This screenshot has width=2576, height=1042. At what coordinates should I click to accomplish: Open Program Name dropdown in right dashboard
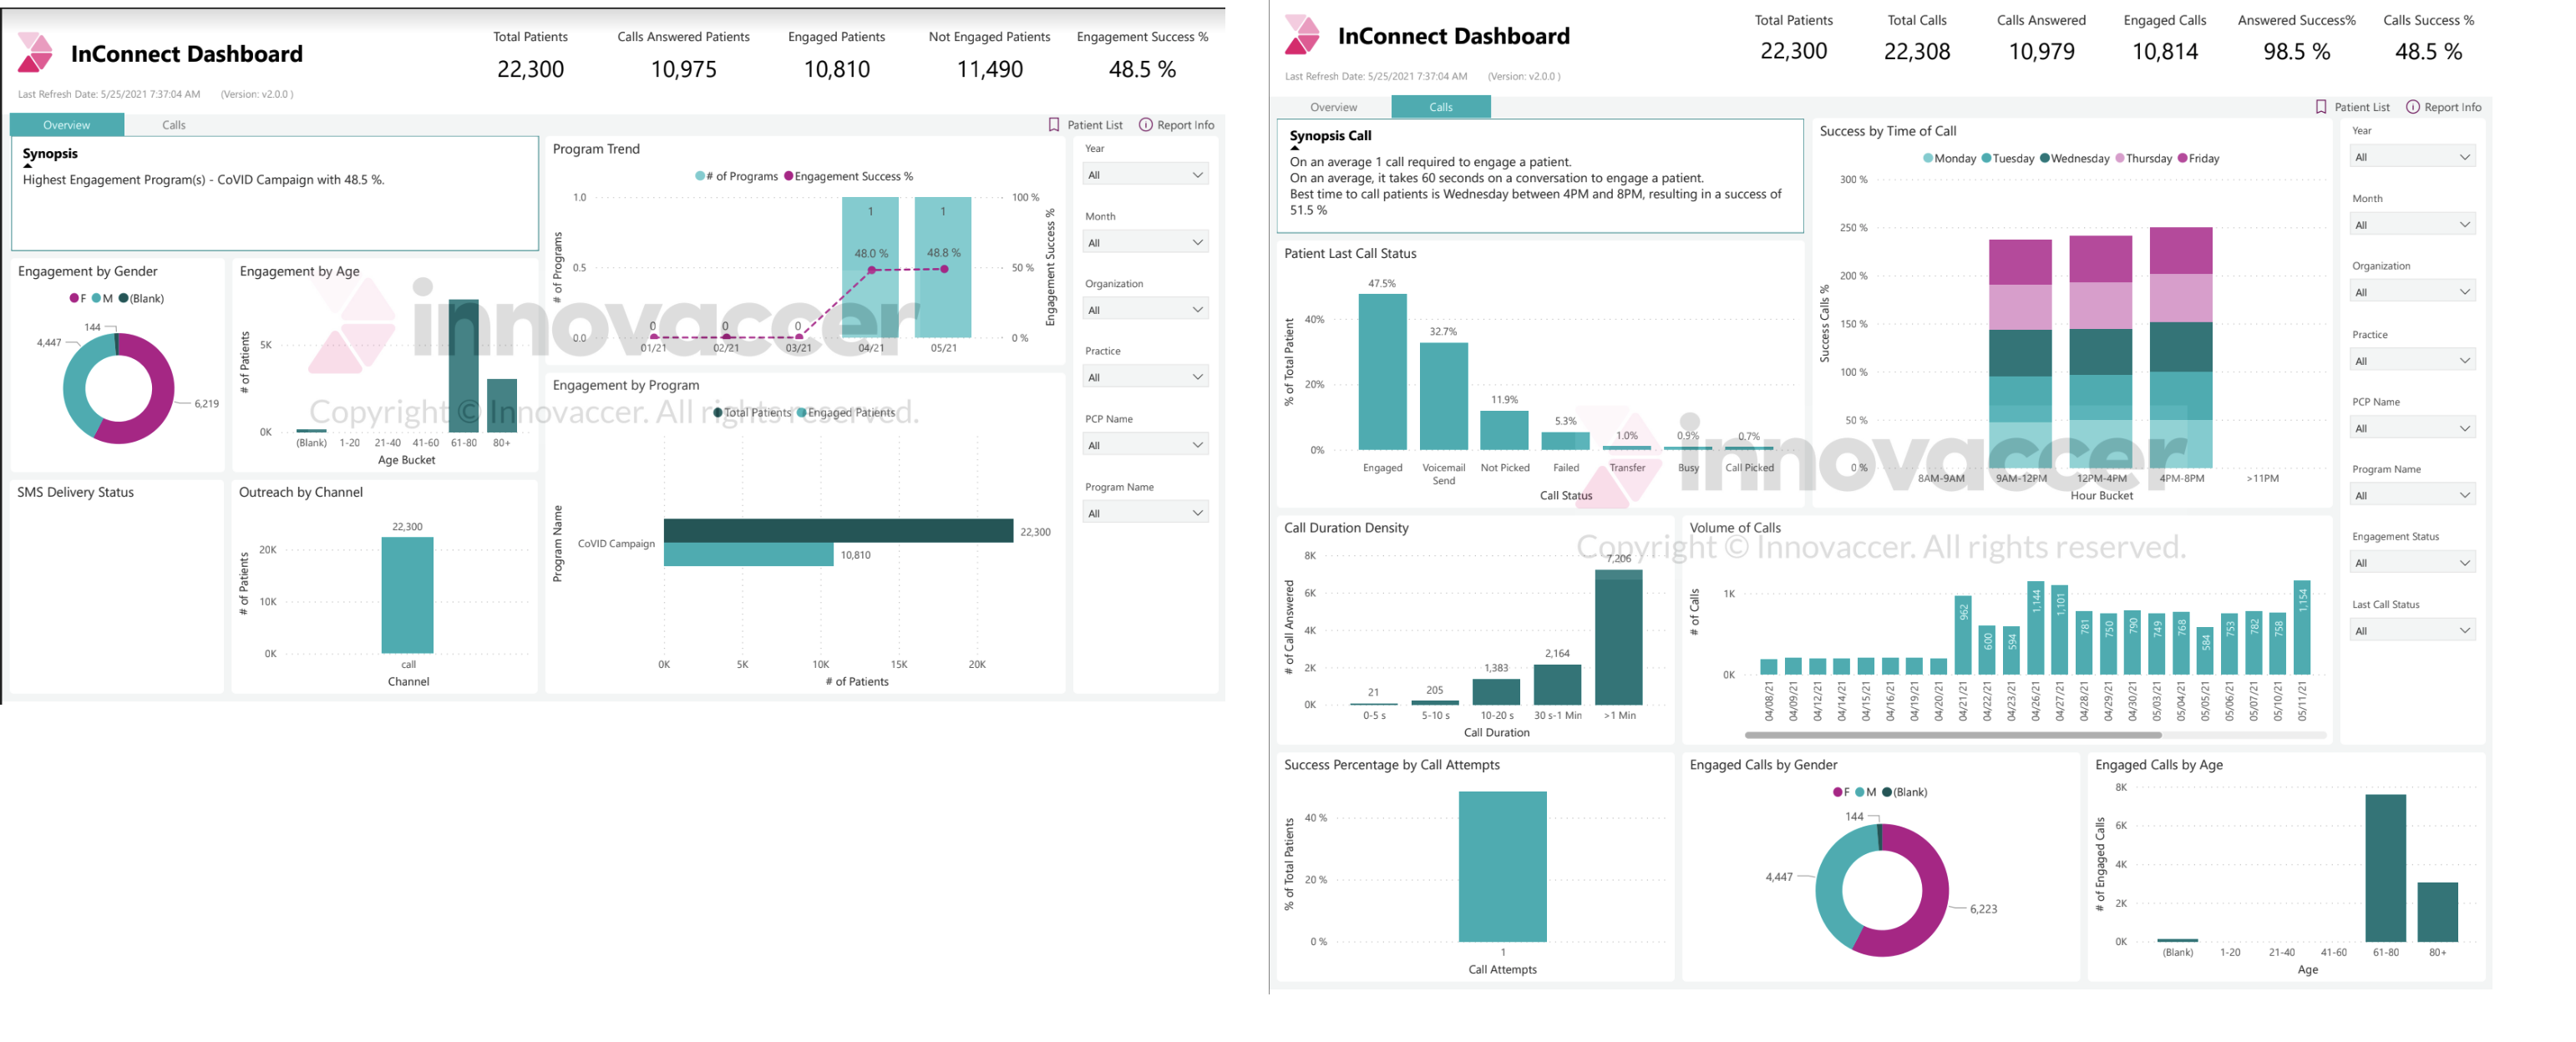(x=2413, y=495)
